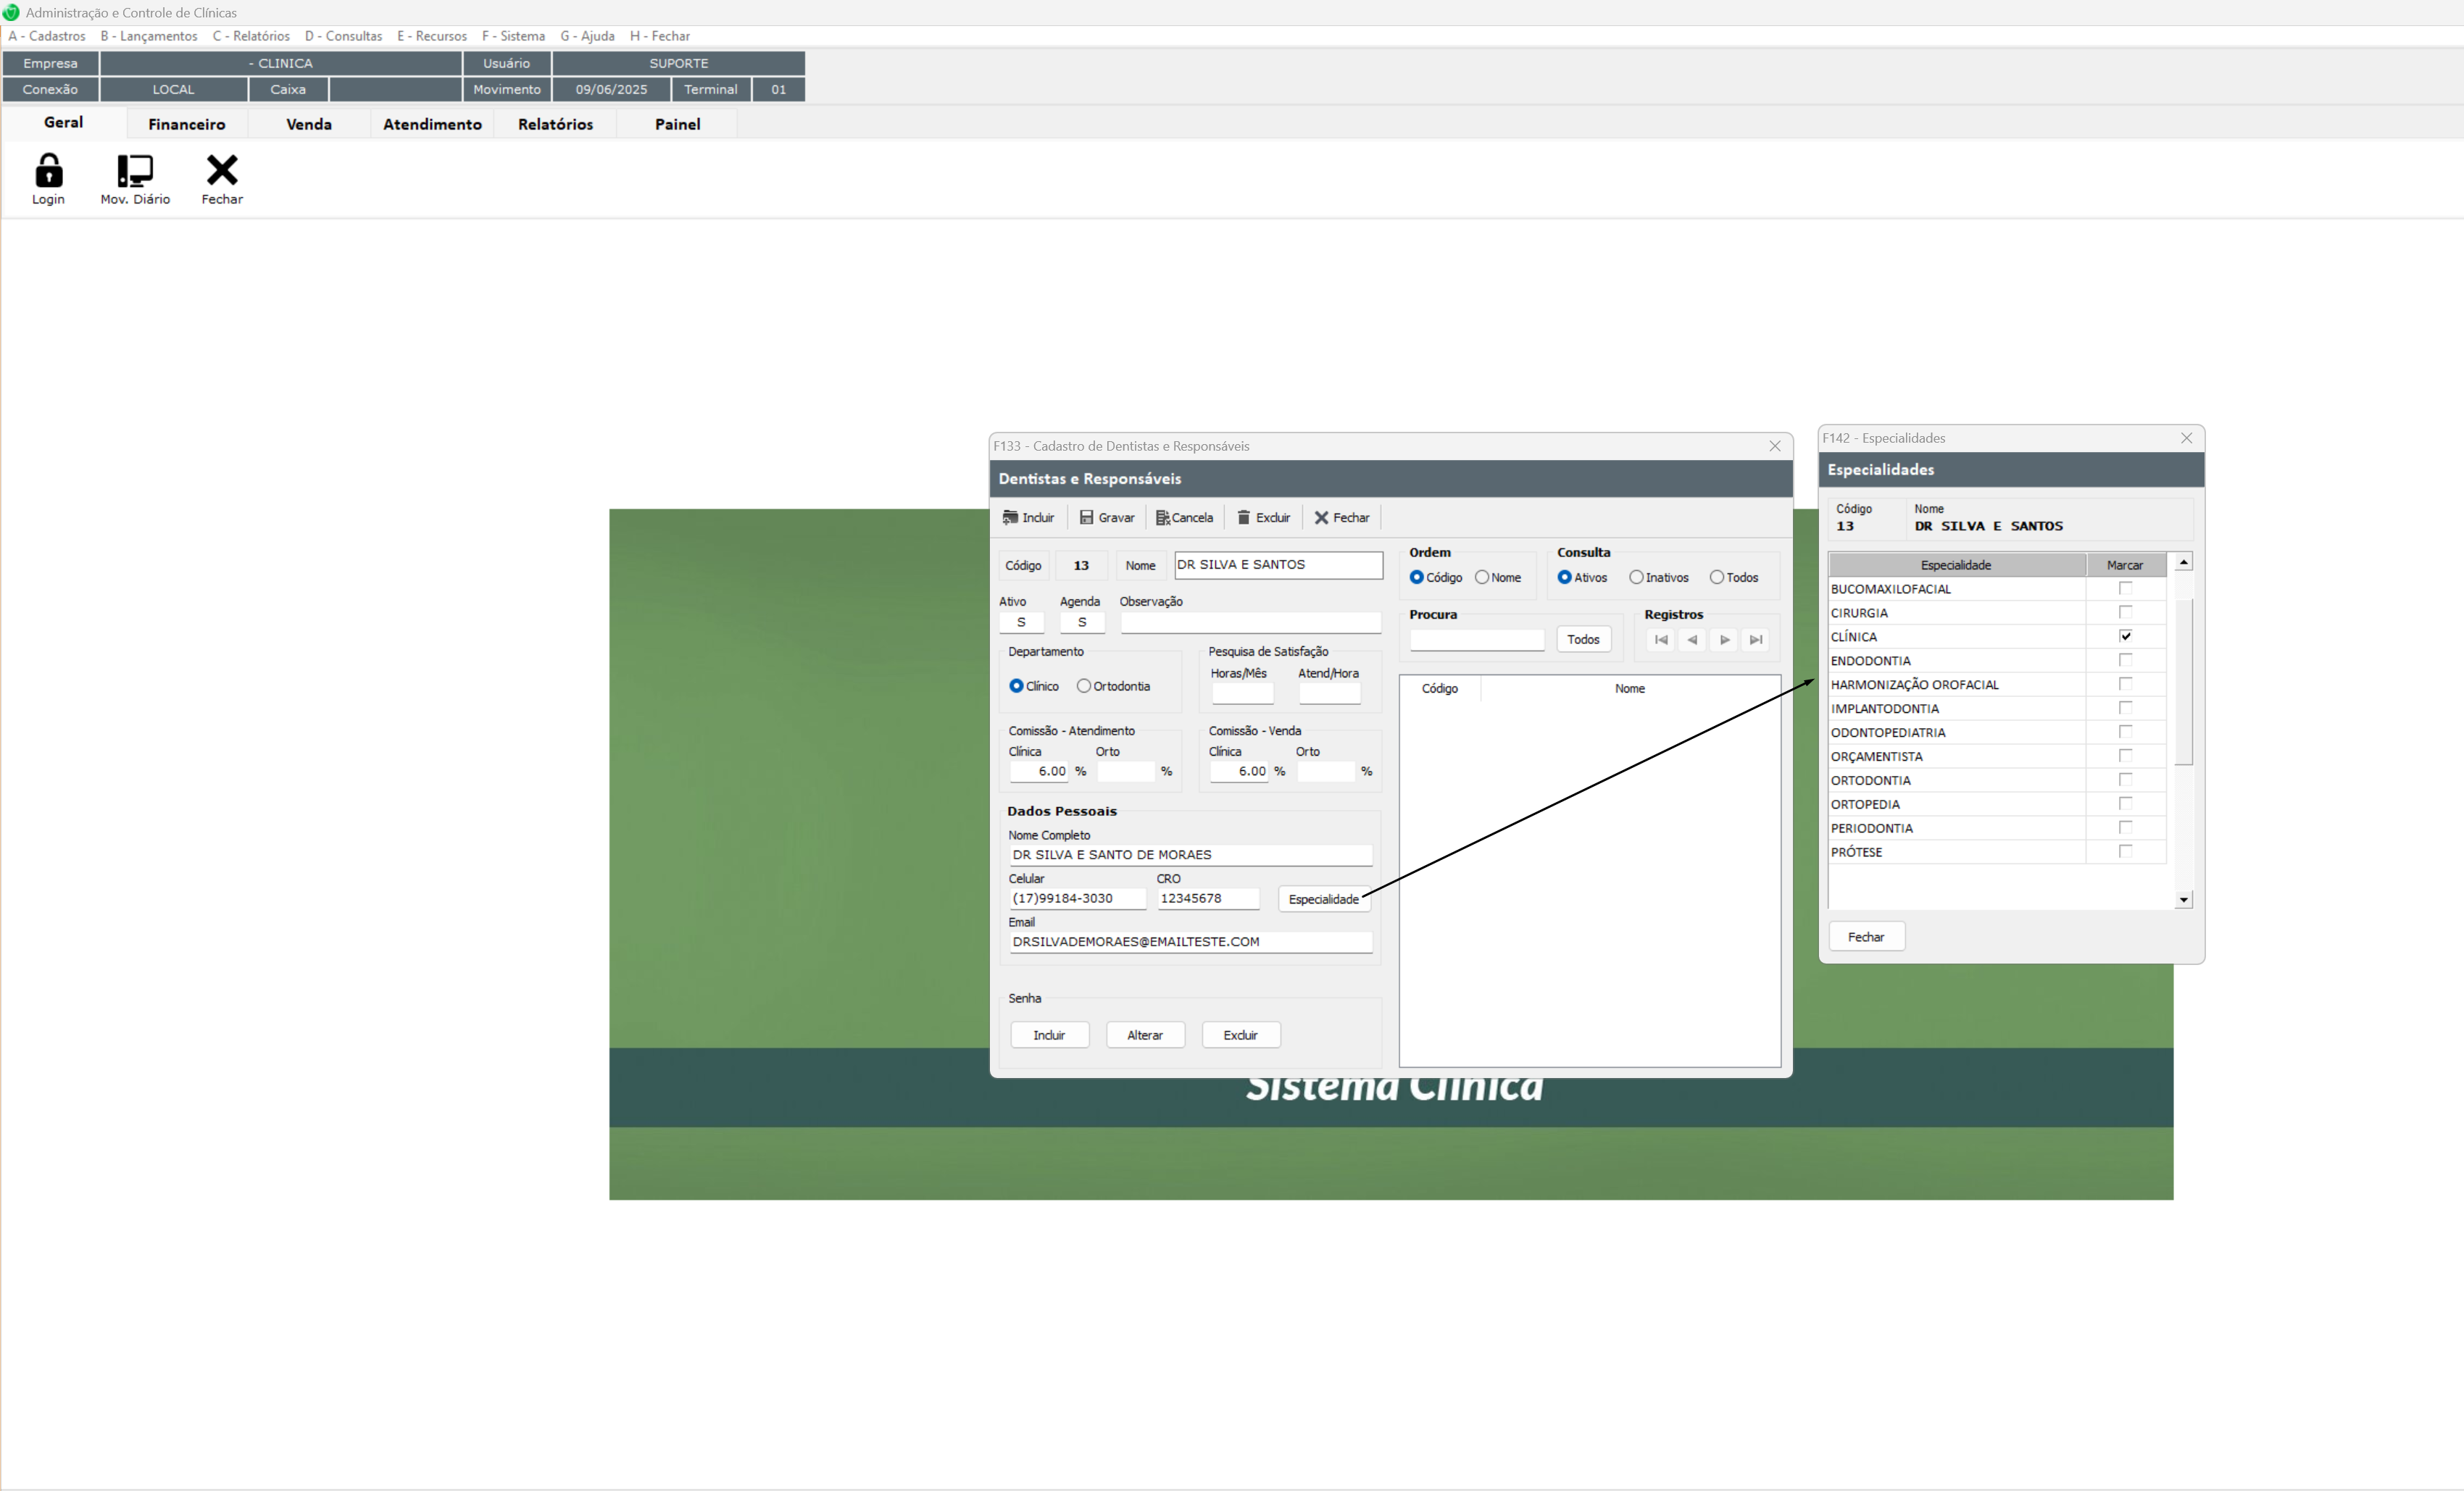Go to first record navigation arrow

1661,640
